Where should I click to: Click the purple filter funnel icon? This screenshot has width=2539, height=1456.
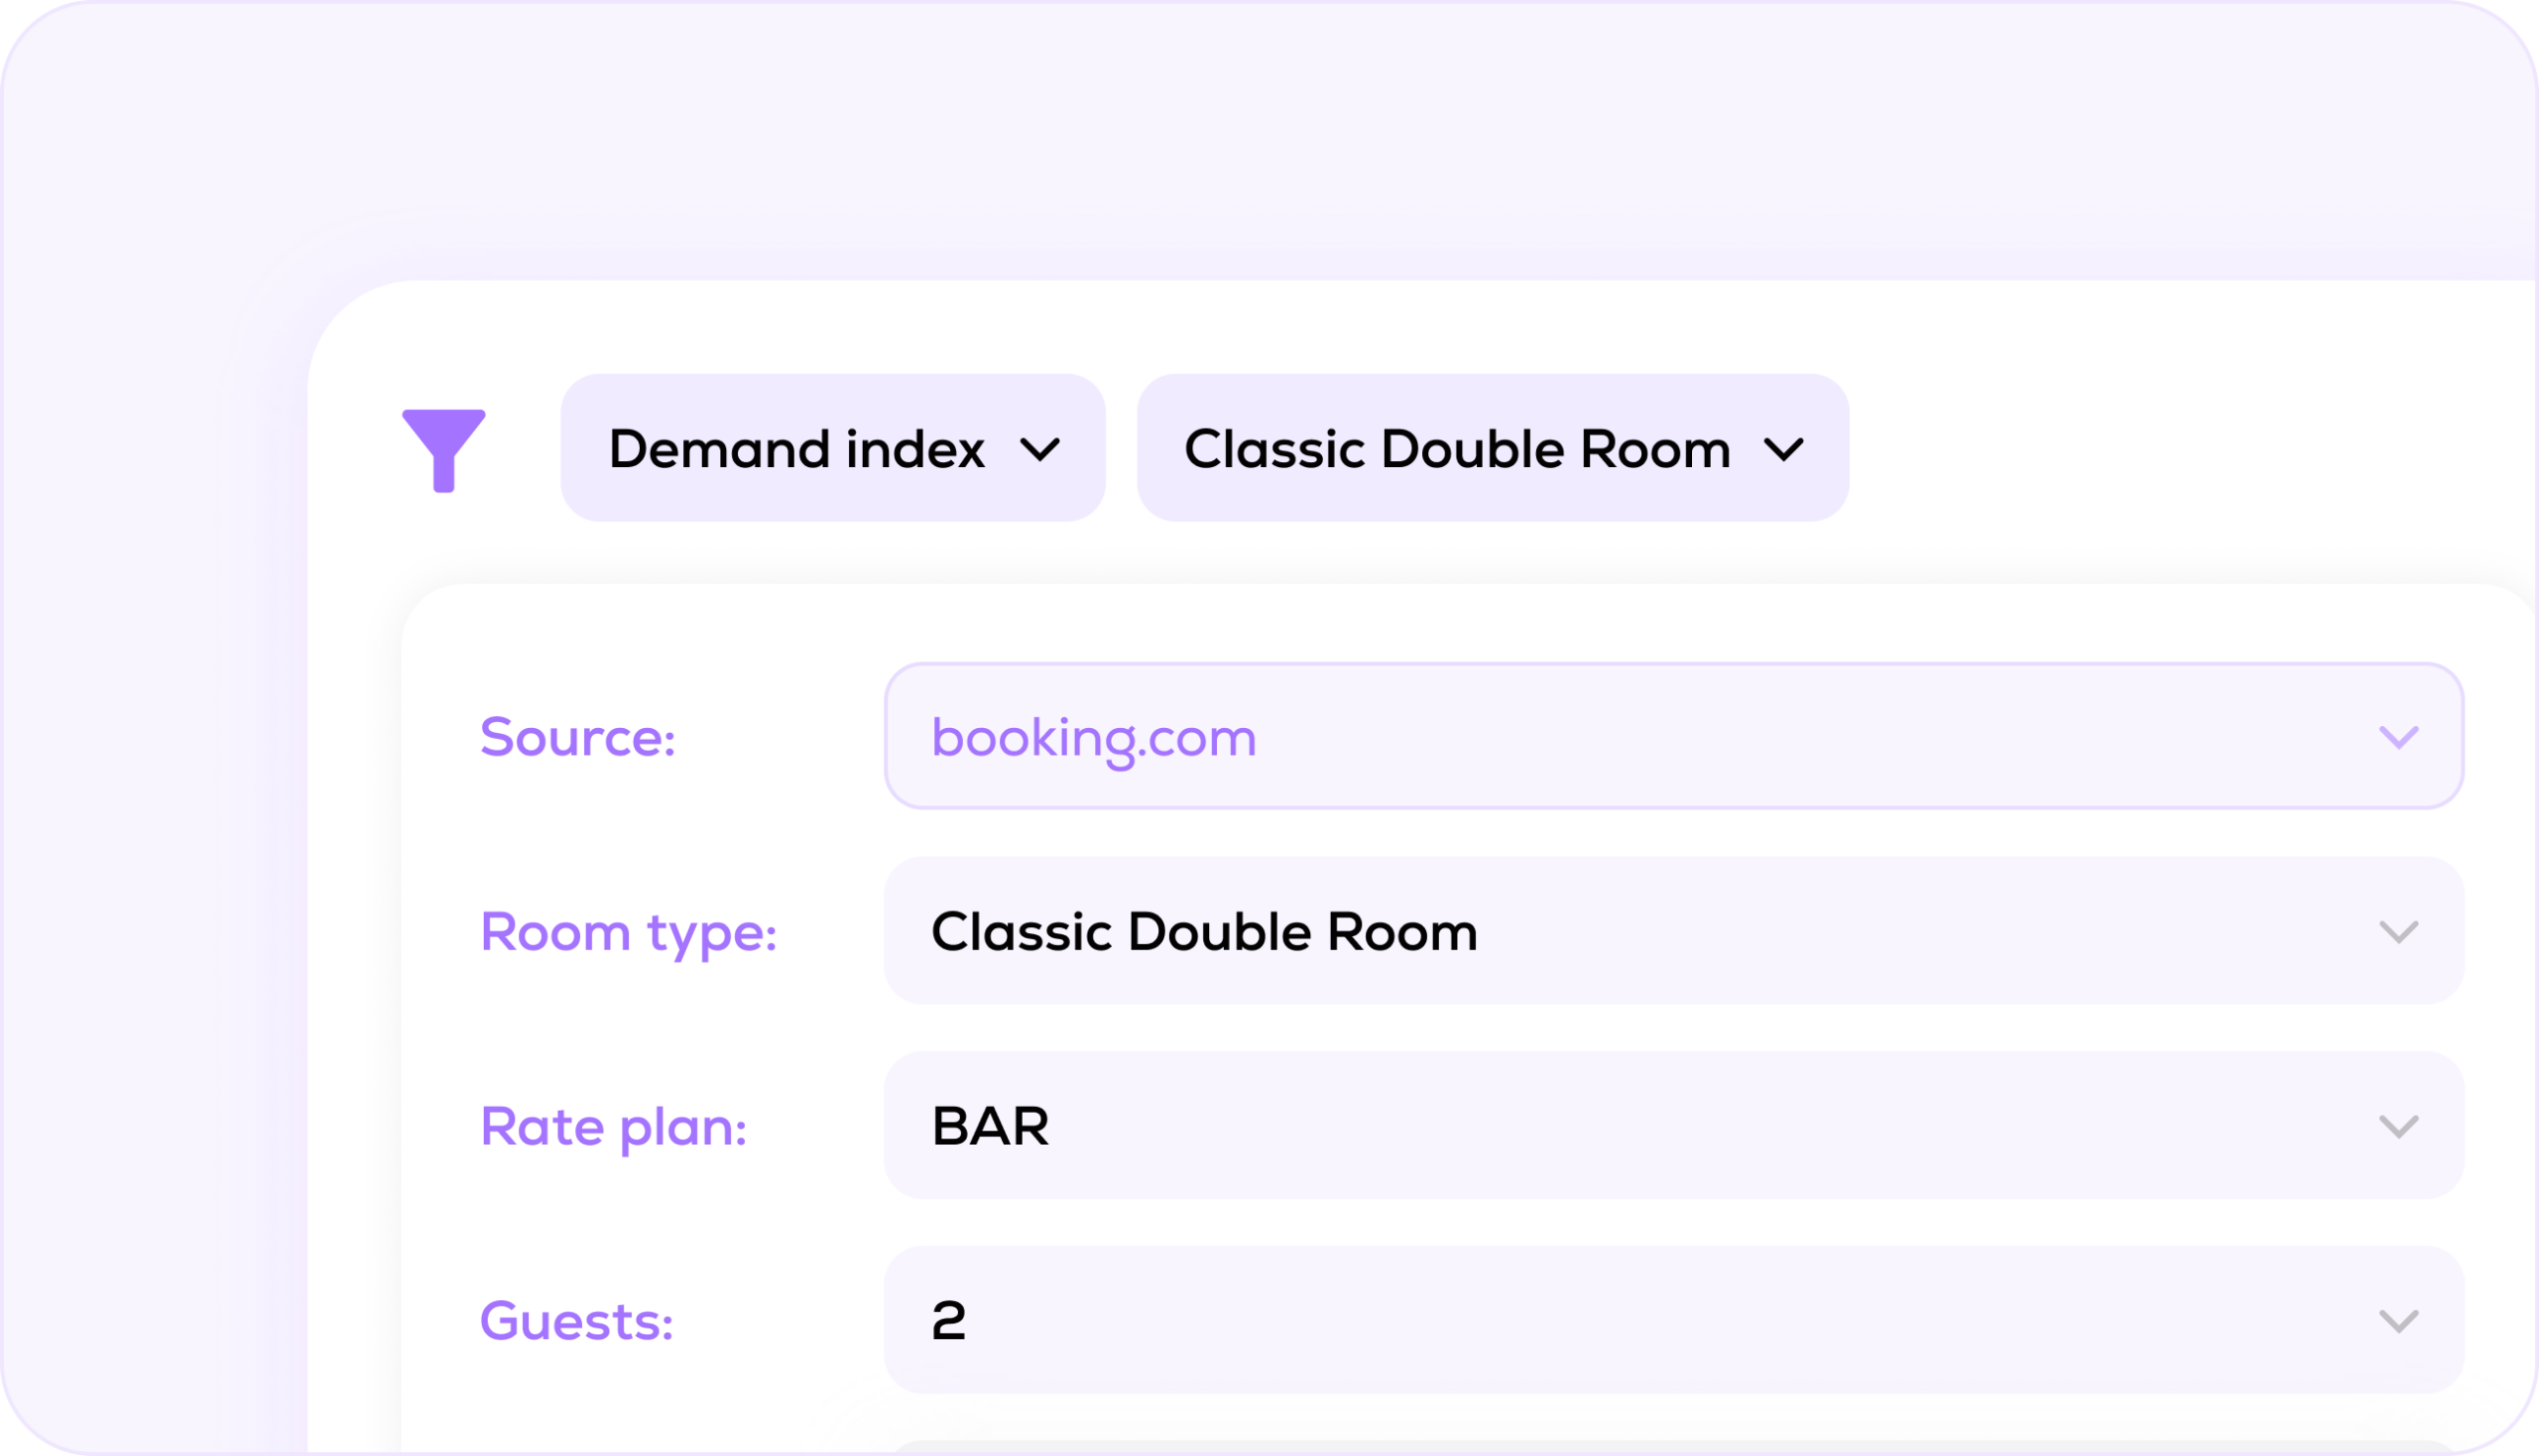[444, 449]
